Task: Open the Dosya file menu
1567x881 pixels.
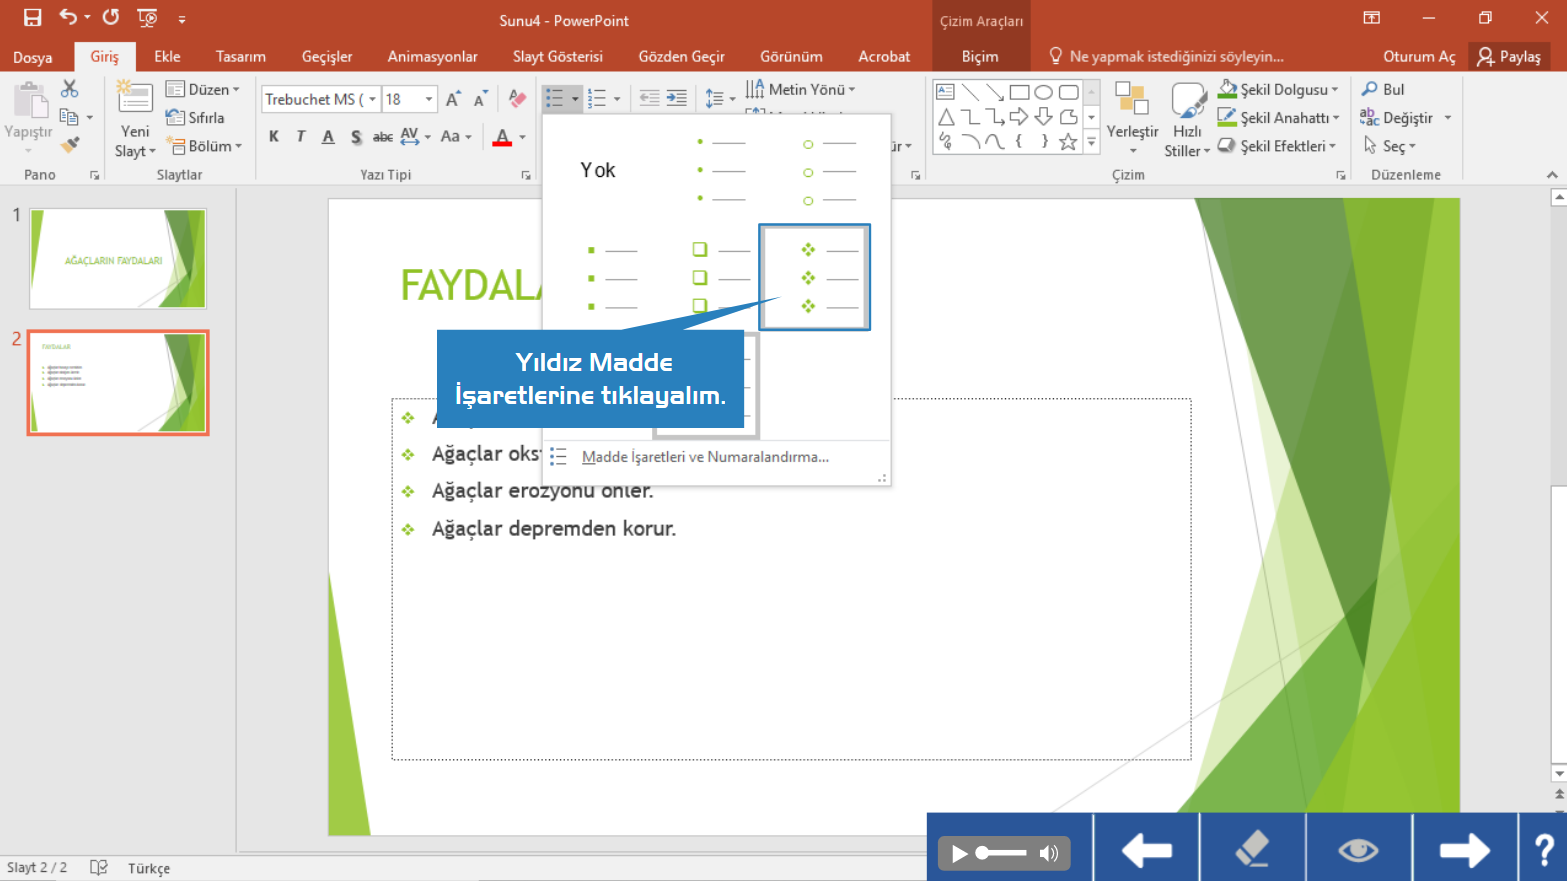Action: 33,57
